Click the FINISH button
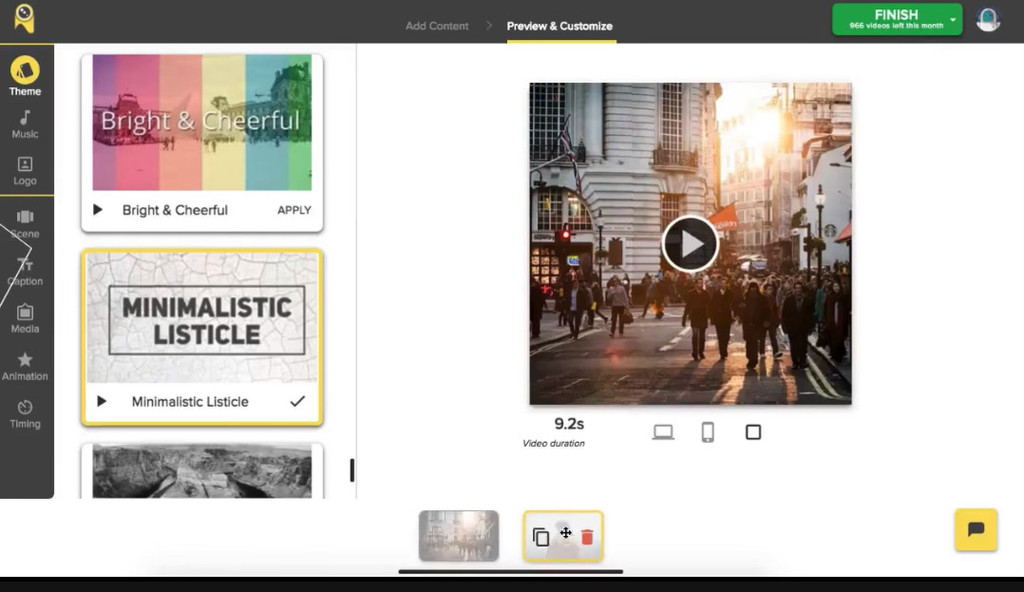1024x592 pixels. click(x=896, y=17)
